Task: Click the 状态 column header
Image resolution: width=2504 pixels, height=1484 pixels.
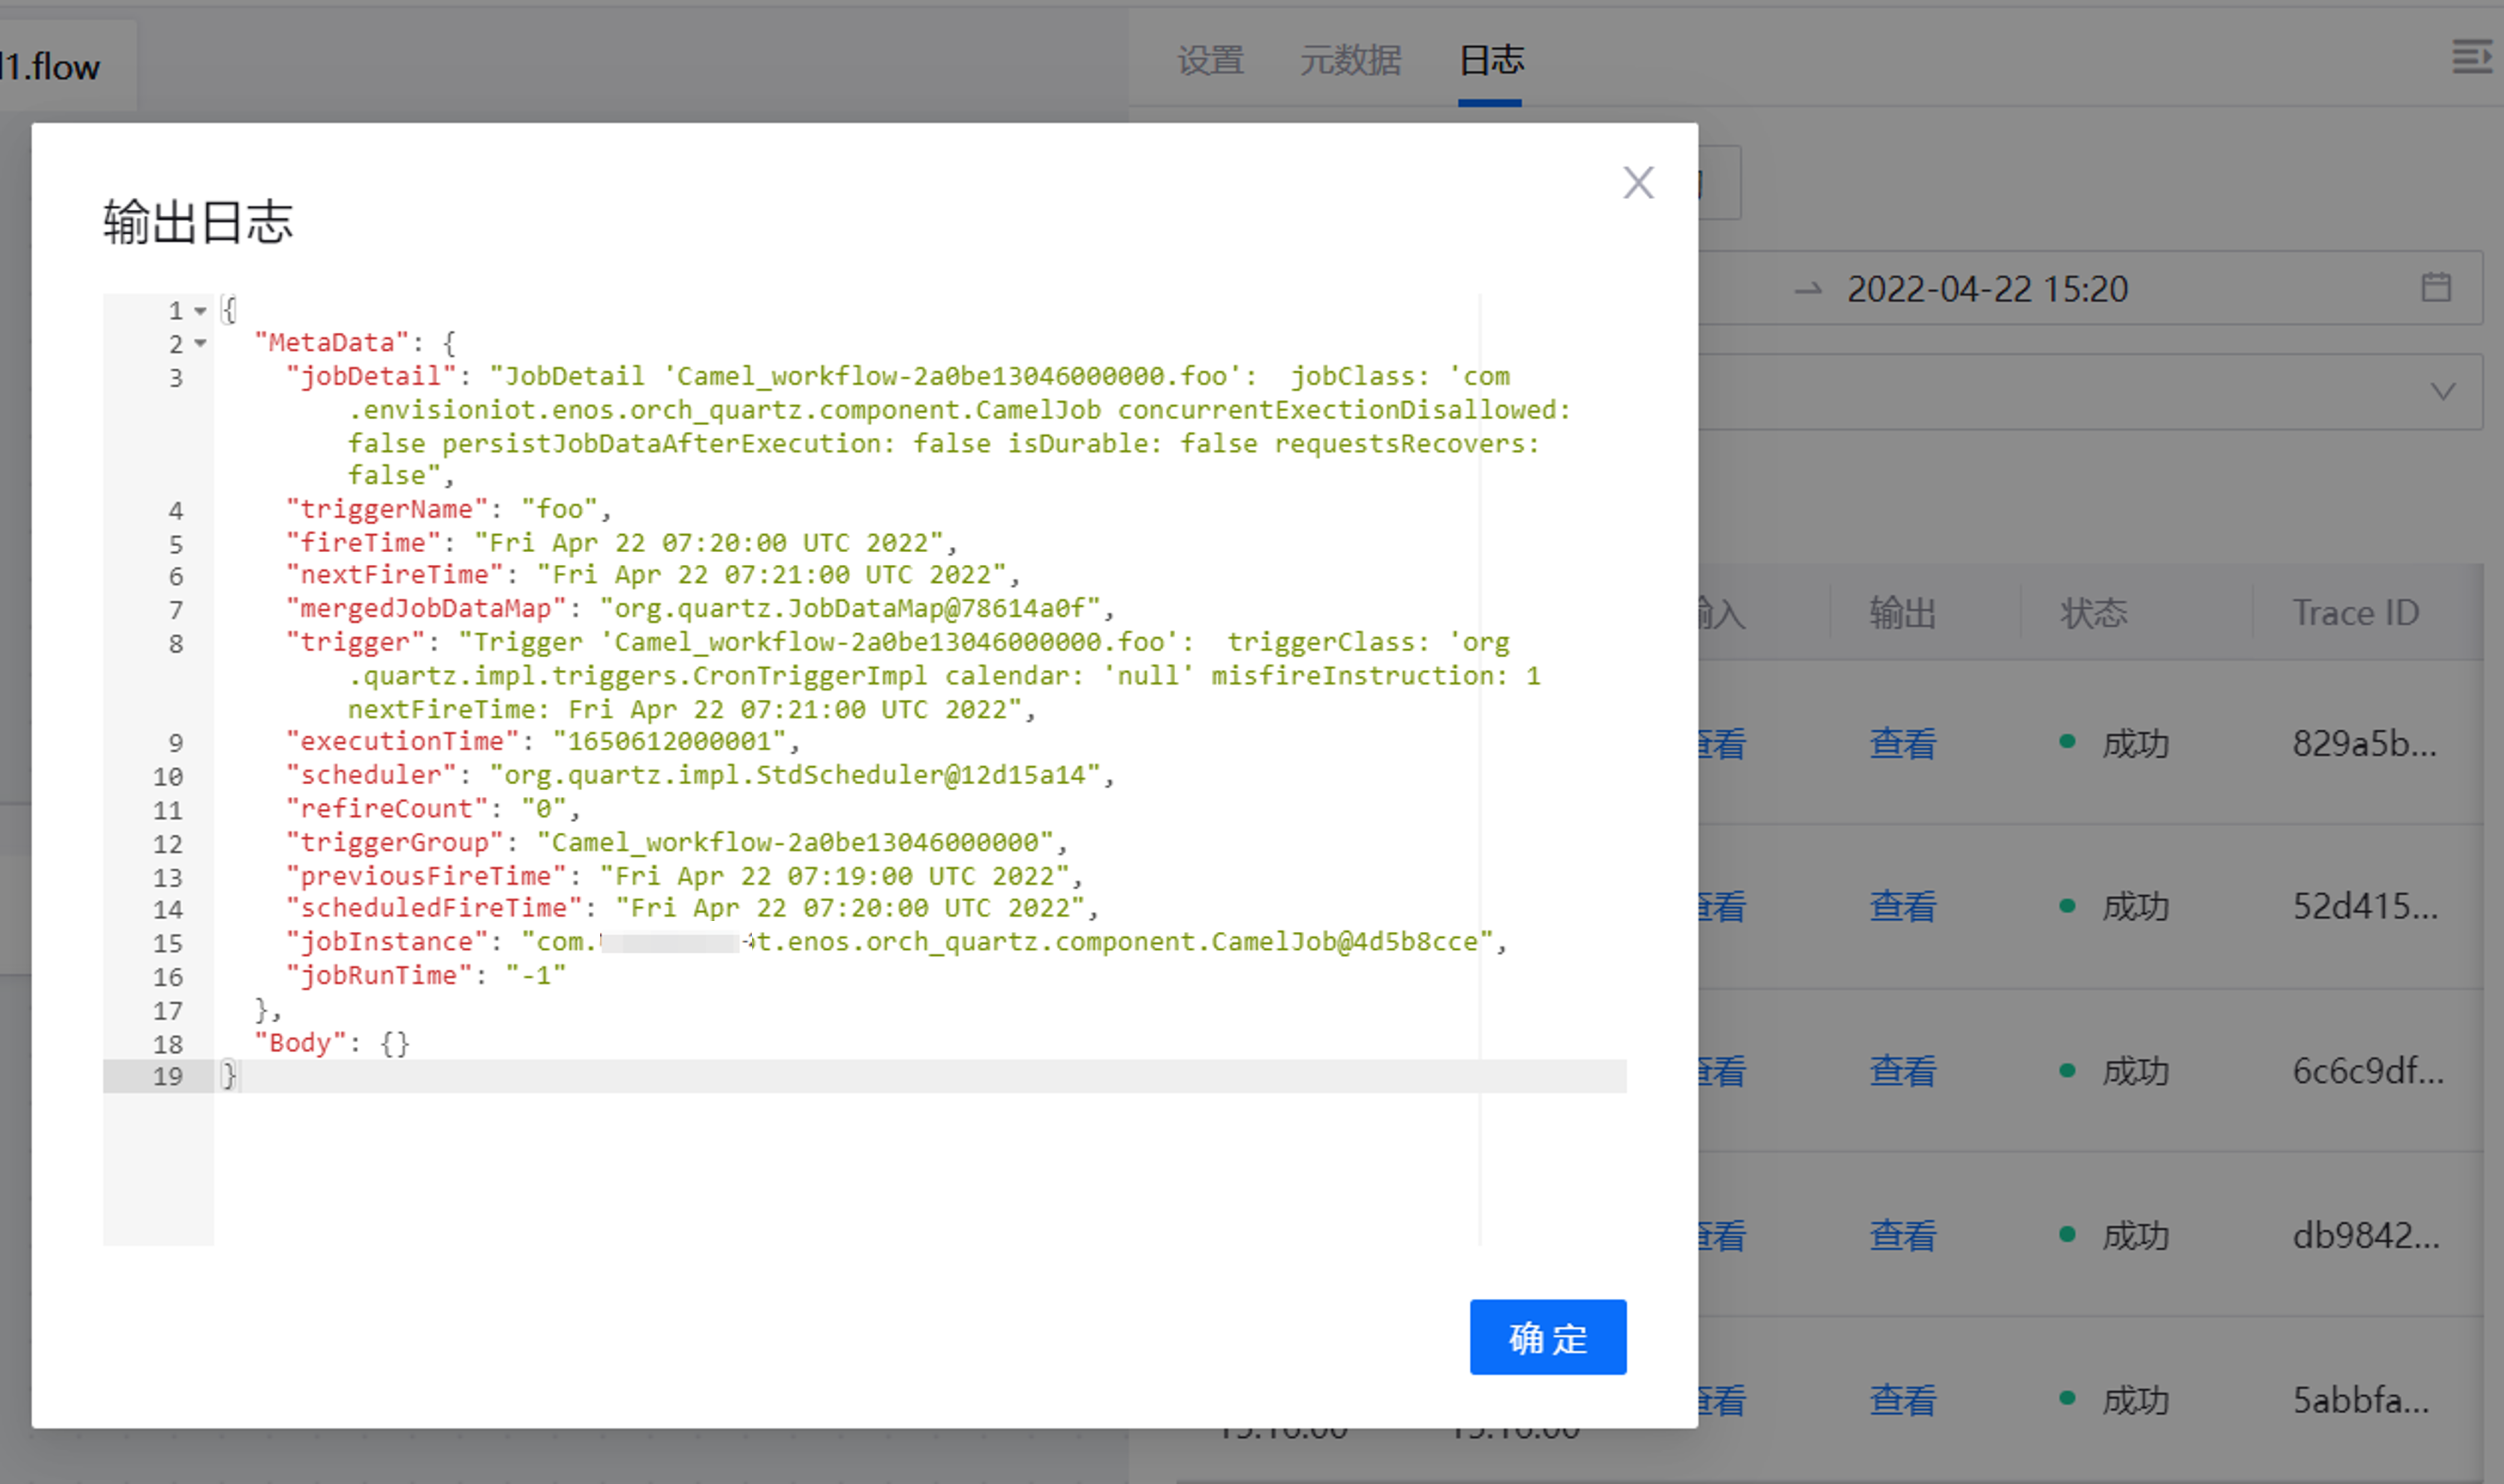Action: tap(2093, 612)
